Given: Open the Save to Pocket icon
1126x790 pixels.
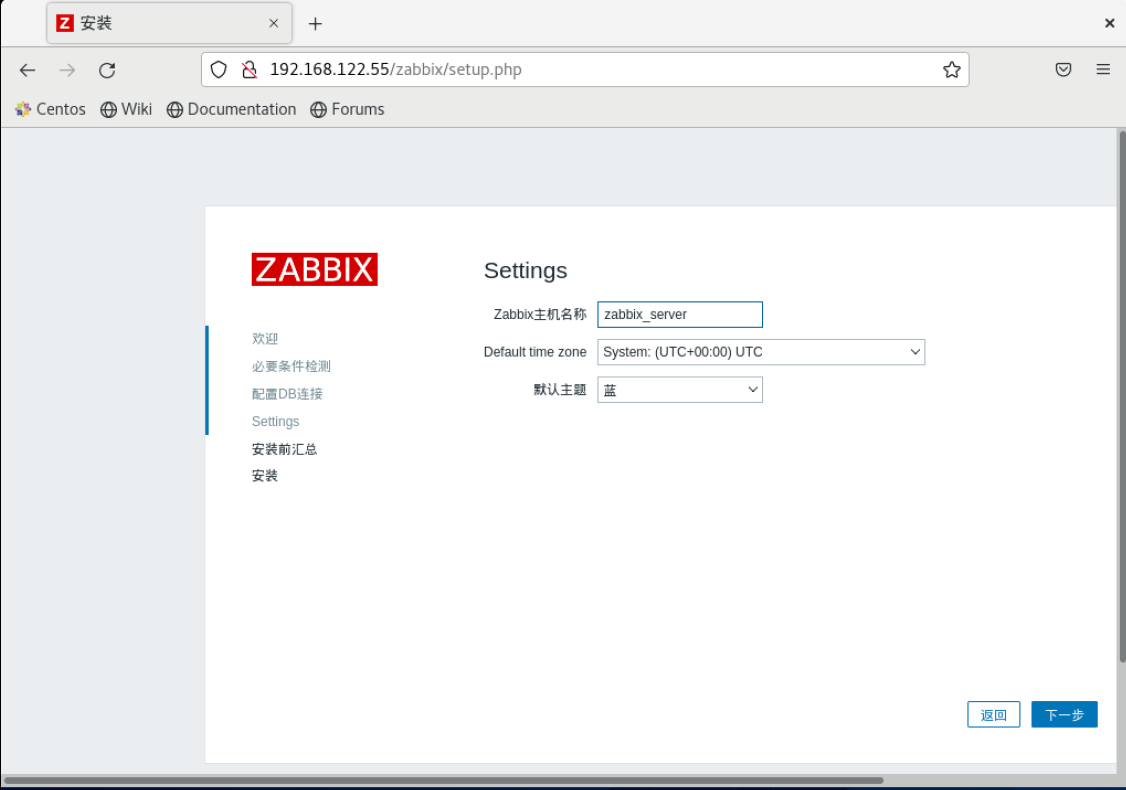Looking at the screenshot, I should pyautogui.click(x=1064, y=70).
